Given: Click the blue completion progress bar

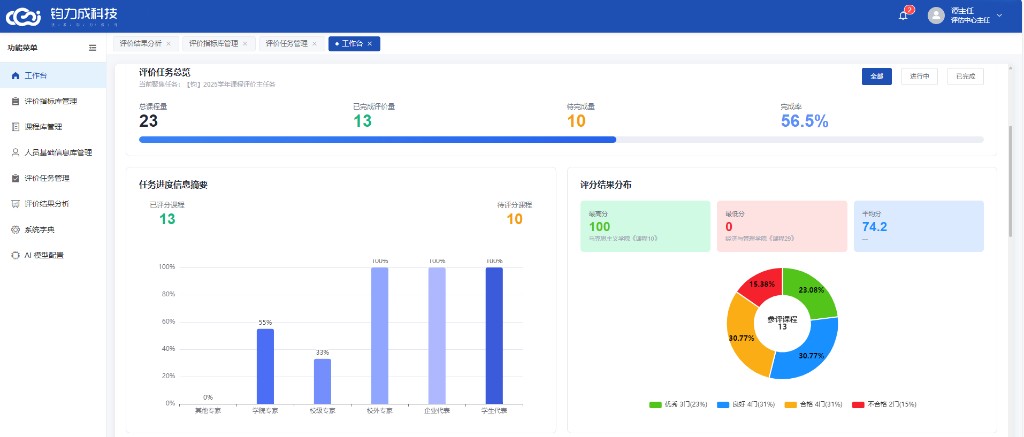Looking at the screenshot, I should coord(377,140).
